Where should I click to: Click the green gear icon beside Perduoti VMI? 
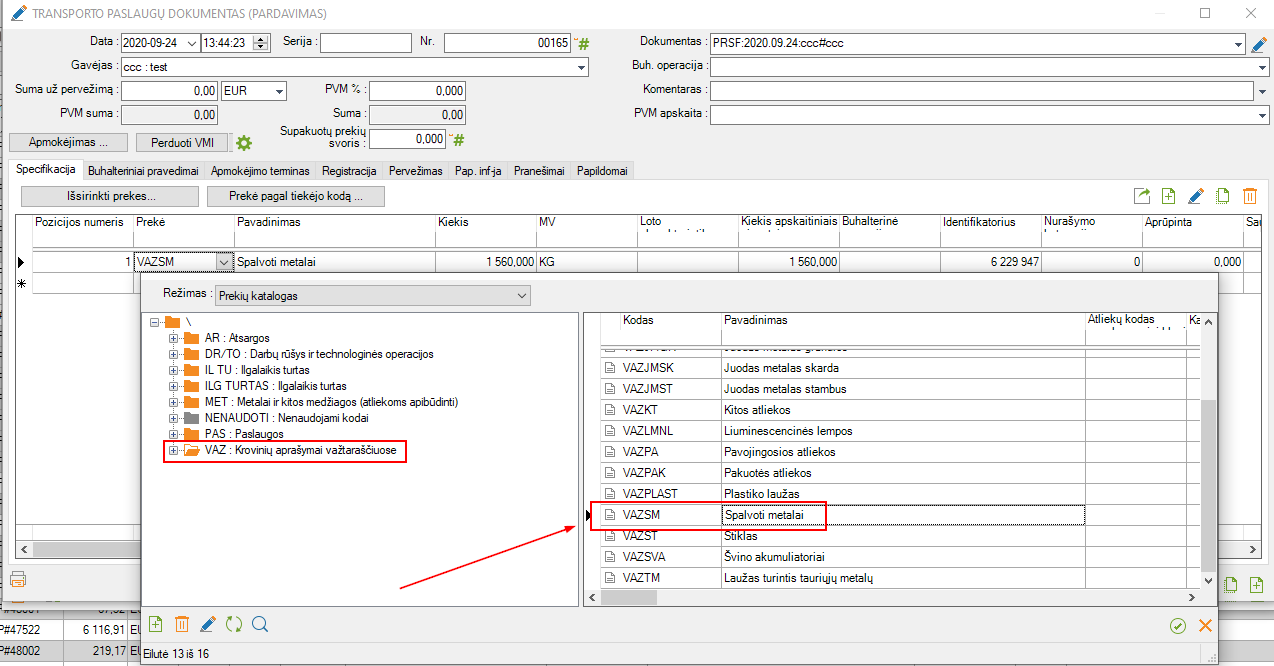point(244,143)
